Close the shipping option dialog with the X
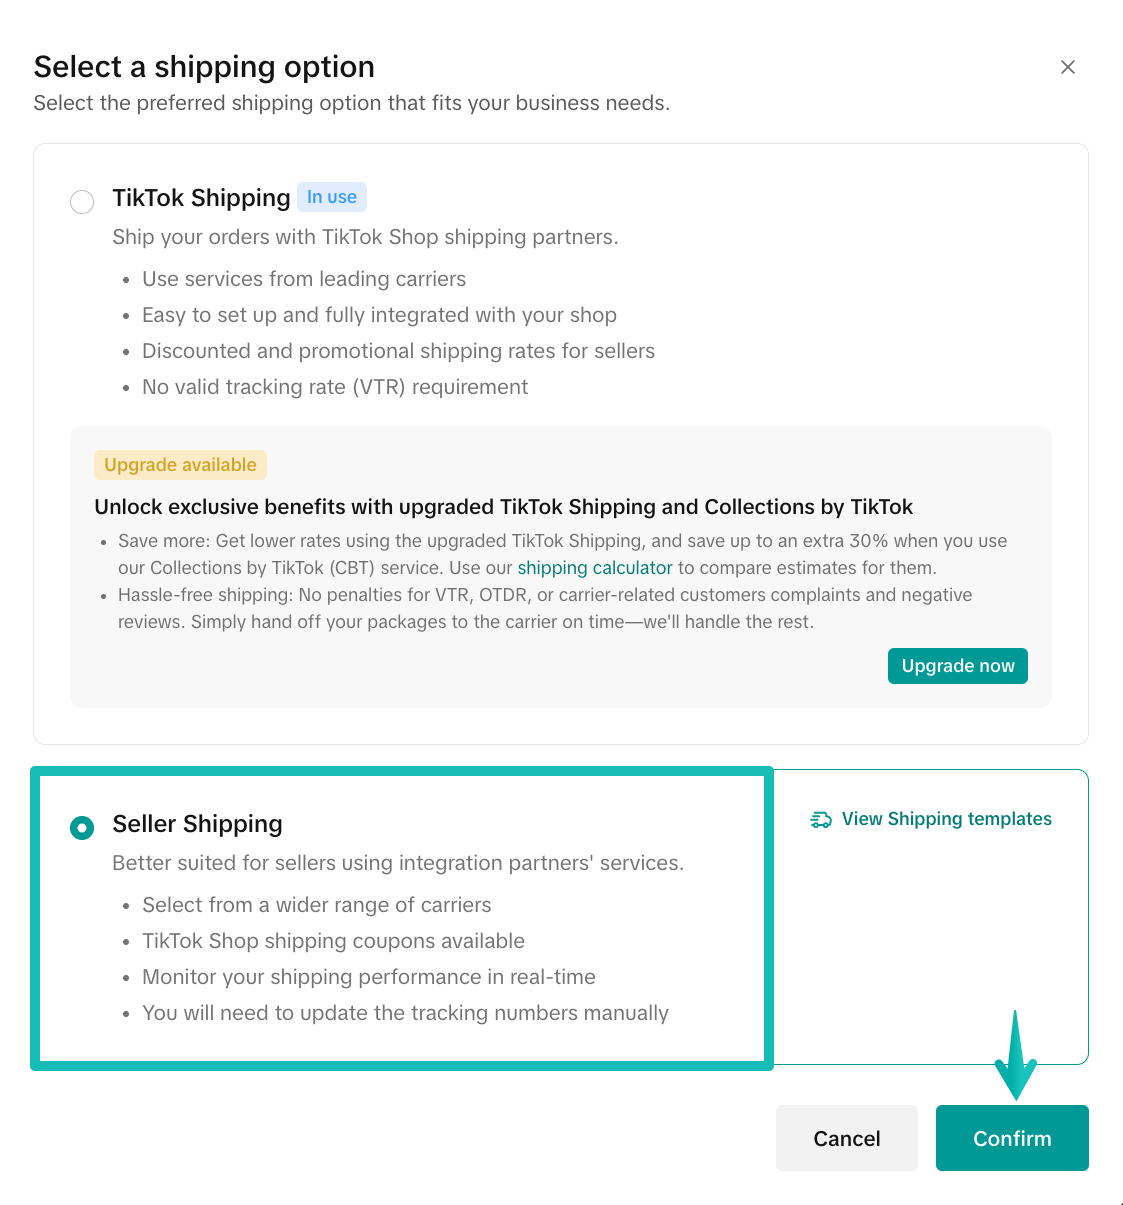1123x1205 pixels. 1068,67
